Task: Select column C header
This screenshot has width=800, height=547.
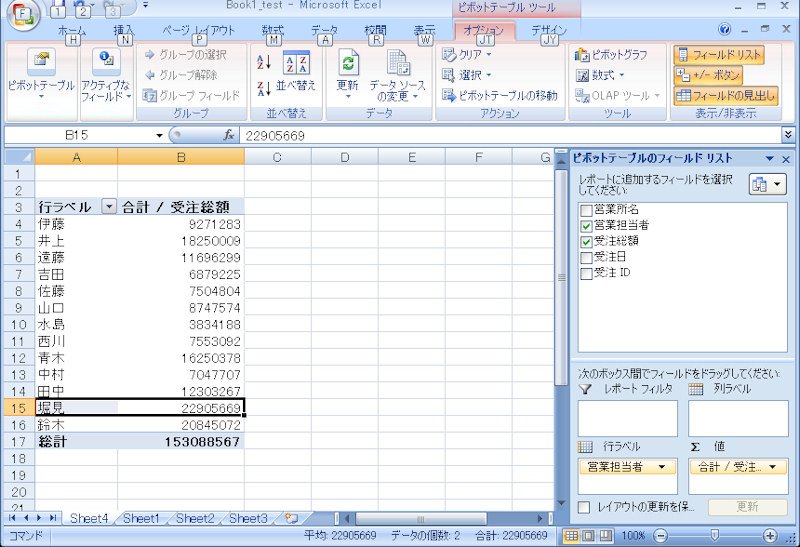Action: [x=278, y=157]
